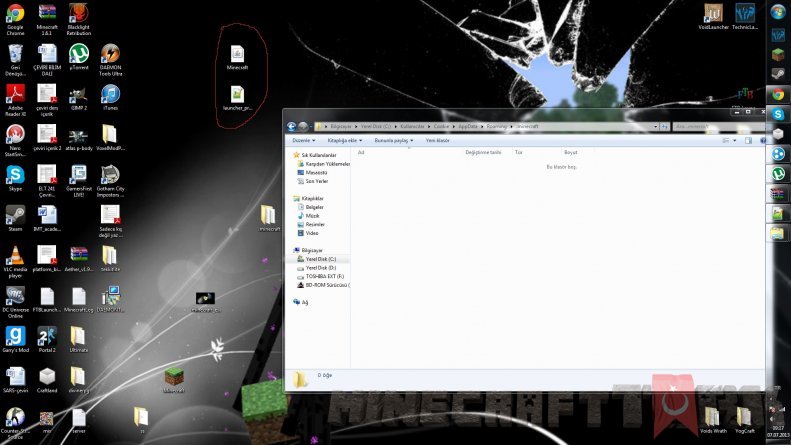Select Belgeler library in sidebar
The image size is (791, 445).
click(310, 207)
